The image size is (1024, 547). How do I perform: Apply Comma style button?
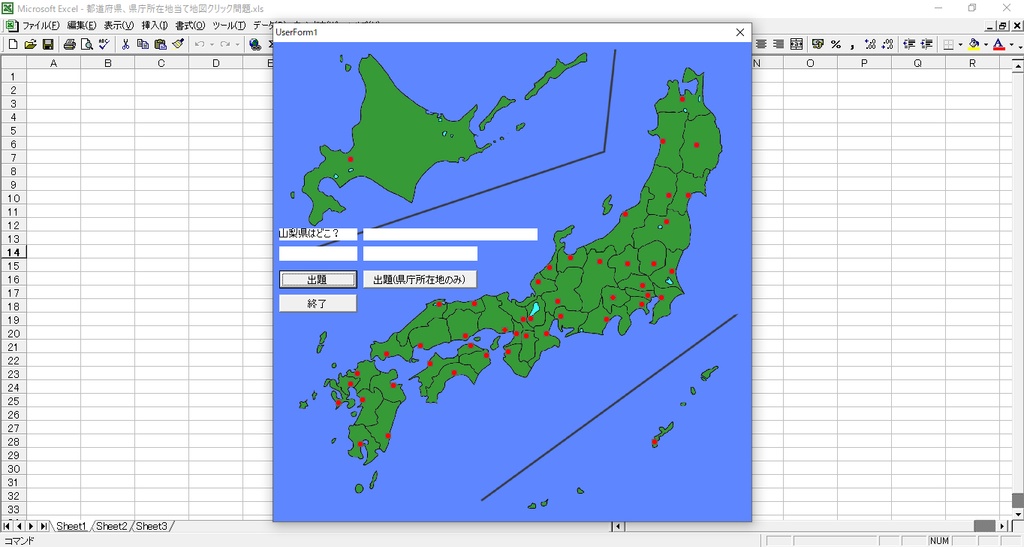853,44
